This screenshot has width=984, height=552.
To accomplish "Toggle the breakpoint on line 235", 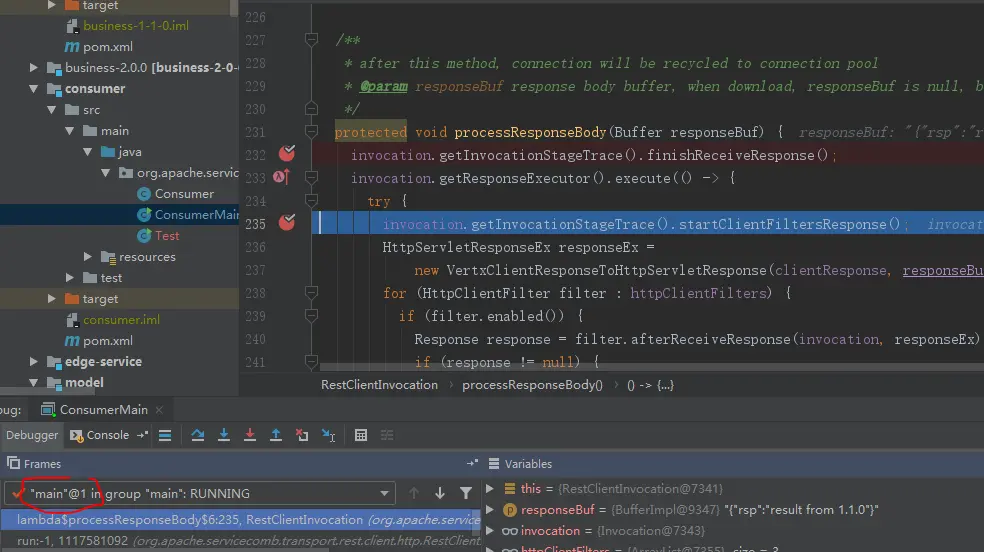I will coord(287,223).
